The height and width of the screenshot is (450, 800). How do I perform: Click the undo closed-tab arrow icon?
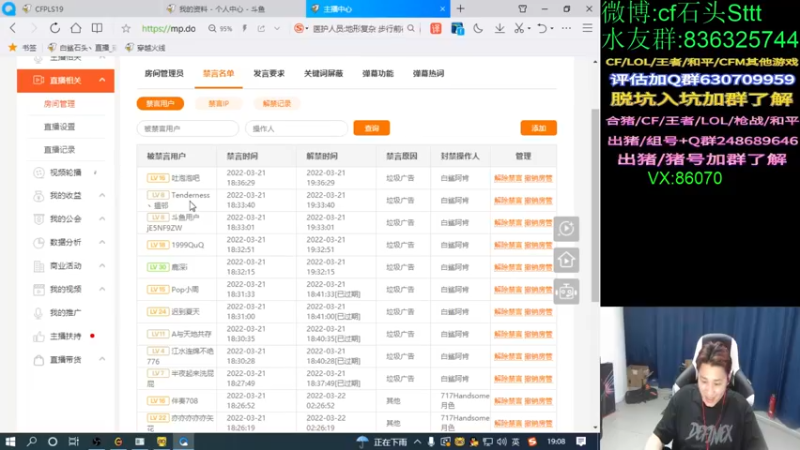[542, 29]
